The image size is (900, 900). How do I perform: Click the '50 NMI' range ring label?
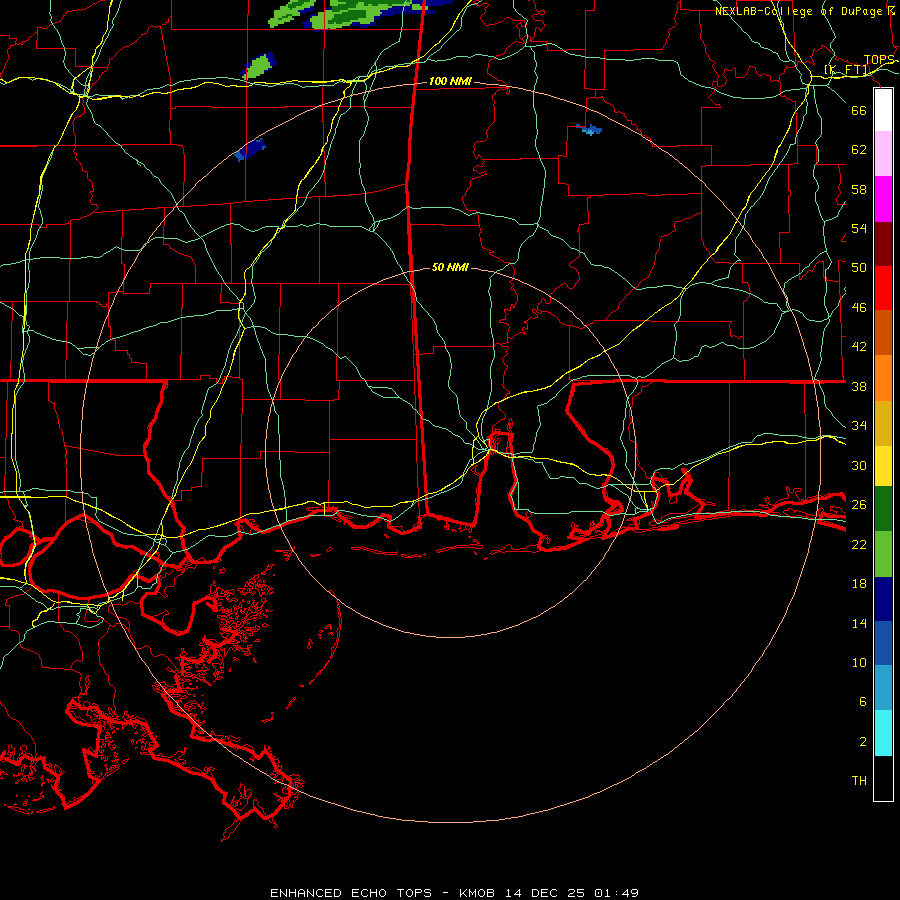[x=450, y=267]
